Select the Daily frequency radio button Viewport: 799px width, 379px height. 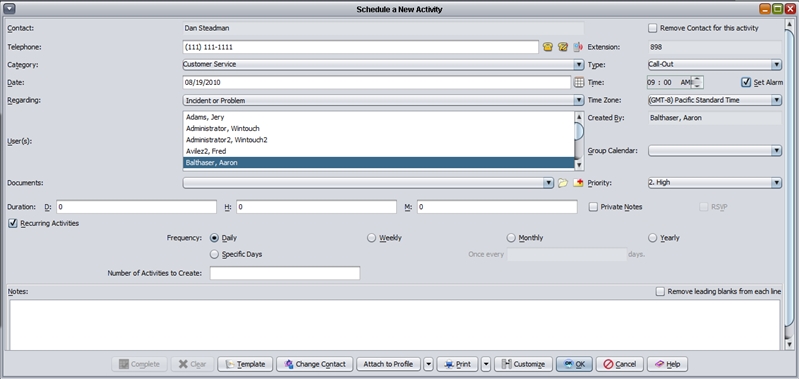[215, 238]
